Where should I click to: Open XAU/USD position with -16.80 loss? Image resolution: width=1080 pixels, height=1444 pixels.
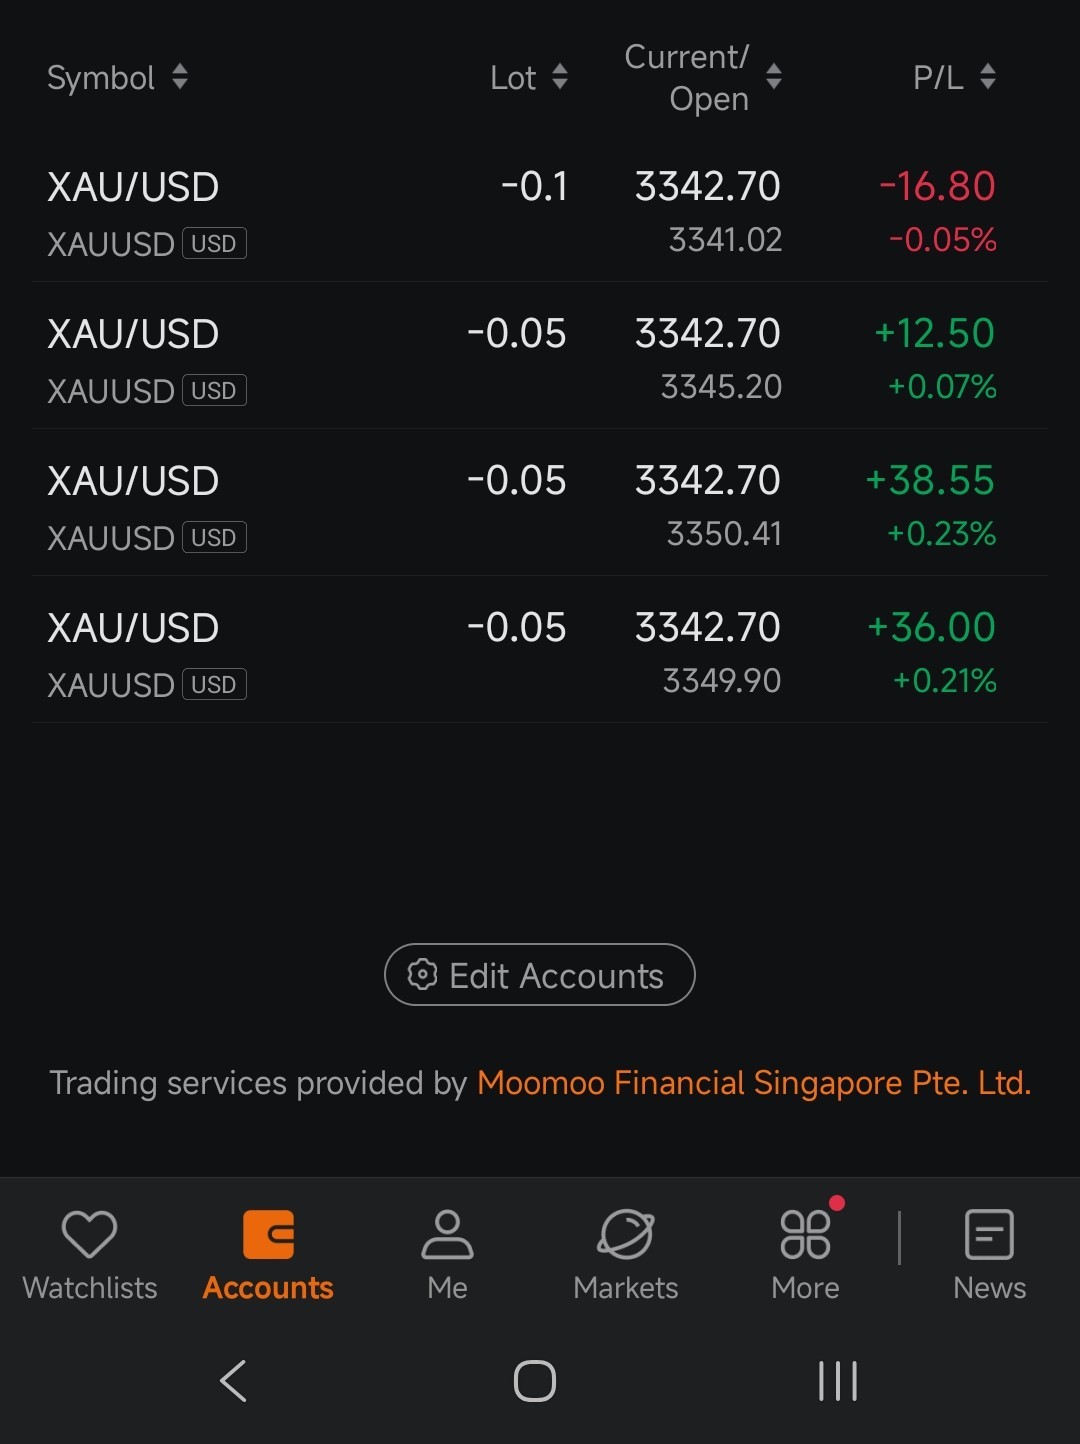(x=540, y=212)
